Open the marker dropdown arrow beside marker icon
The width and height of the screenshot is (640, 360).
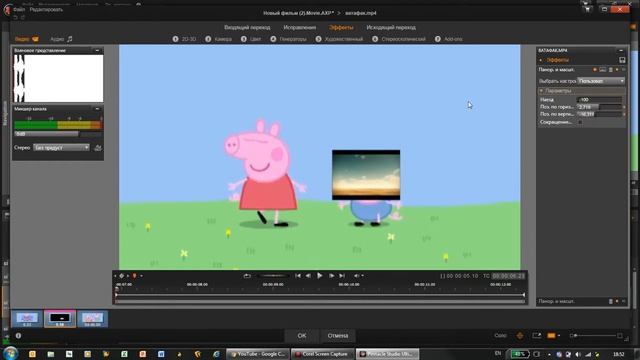[141, 276]
